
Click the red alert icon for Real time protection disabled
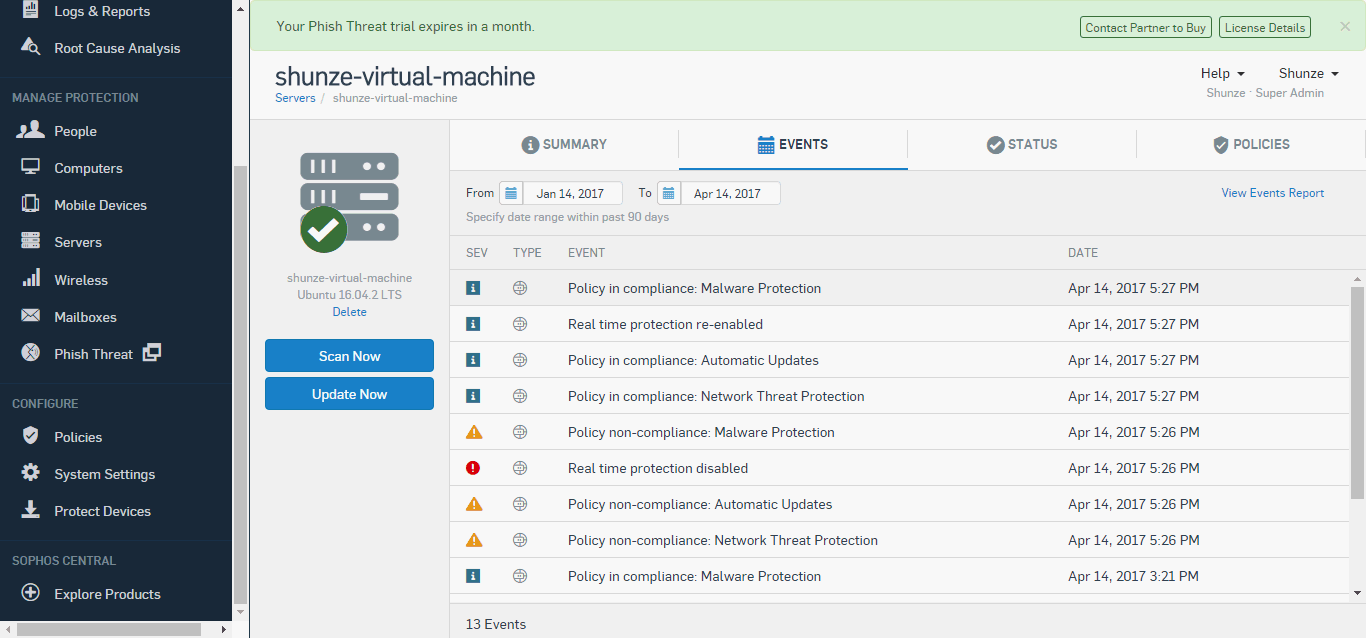coord(474,468)
